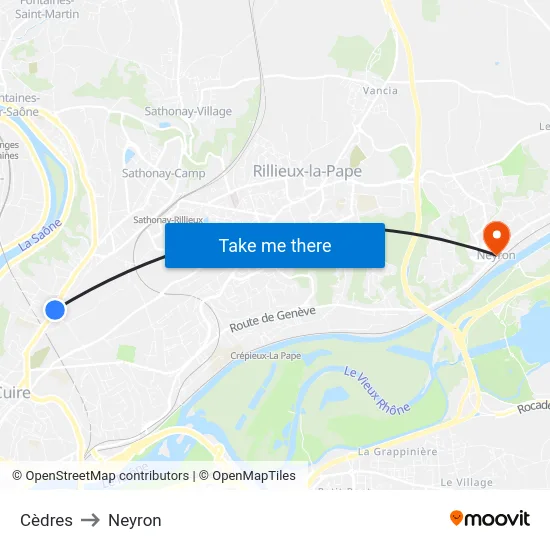Click the Rillieux-la-Pape map label
This screenshot has height=550, width=550.
click(x=307, y=171)
